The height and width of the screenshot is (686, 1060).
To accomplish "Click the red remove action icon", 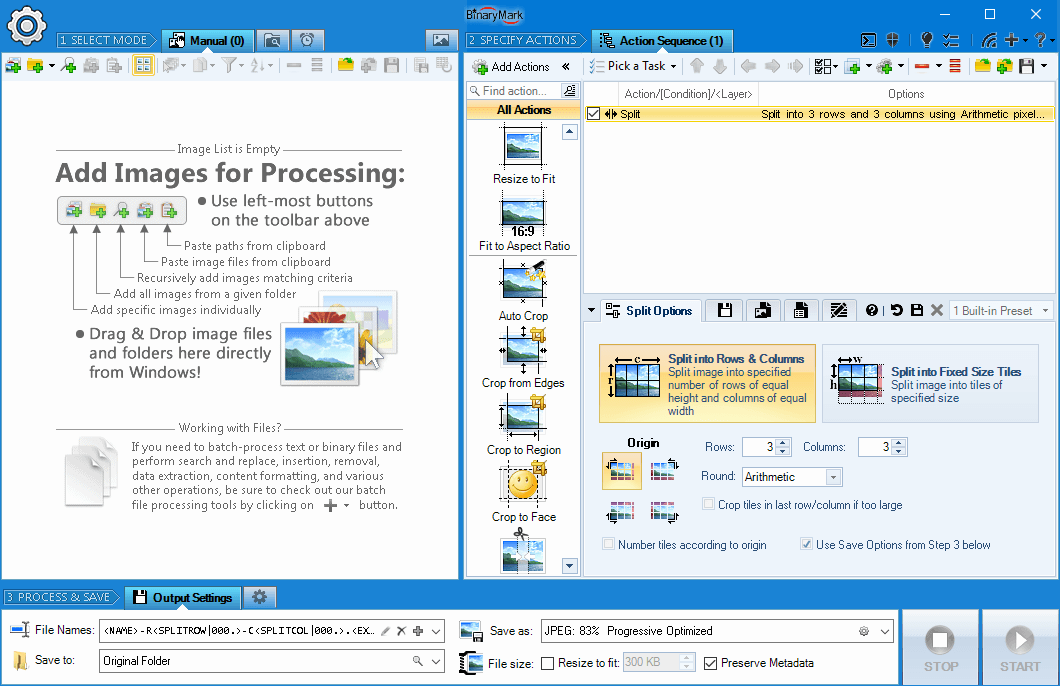I will [x=921, y=66].
